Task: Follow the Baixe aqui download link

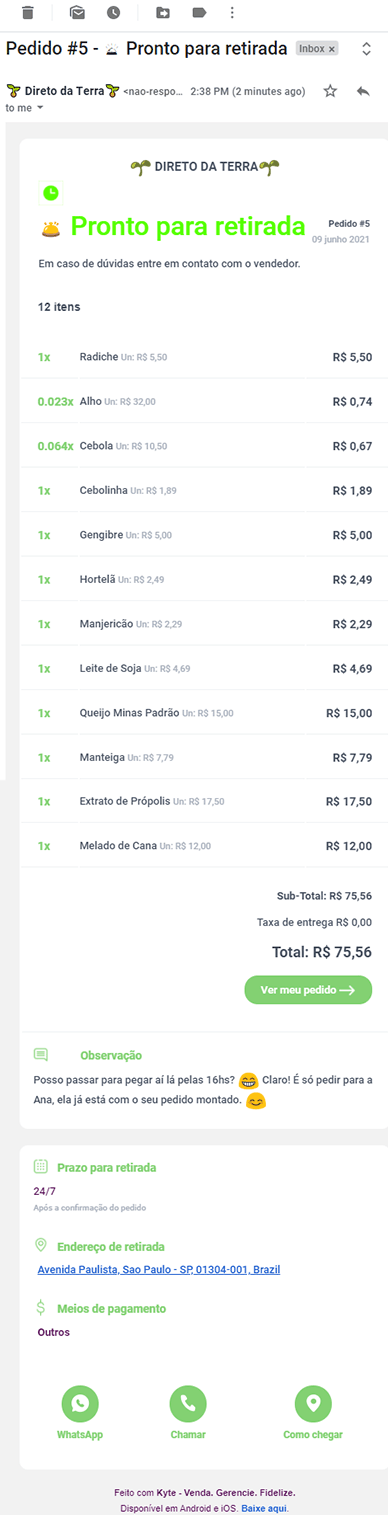Action: (x=265, y=1508)
